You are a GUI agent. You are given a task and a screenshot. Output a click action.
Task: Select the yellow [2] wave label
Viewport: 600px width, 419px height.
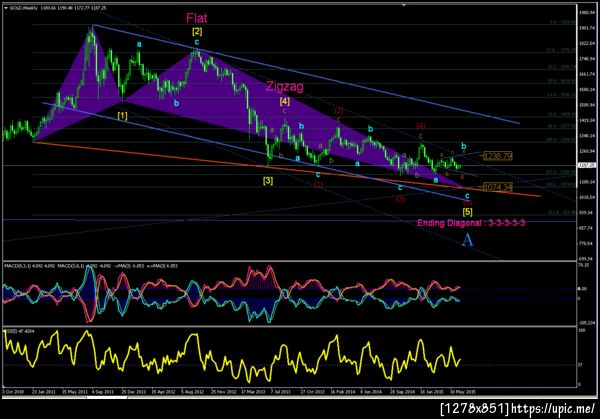coord(197,31)
